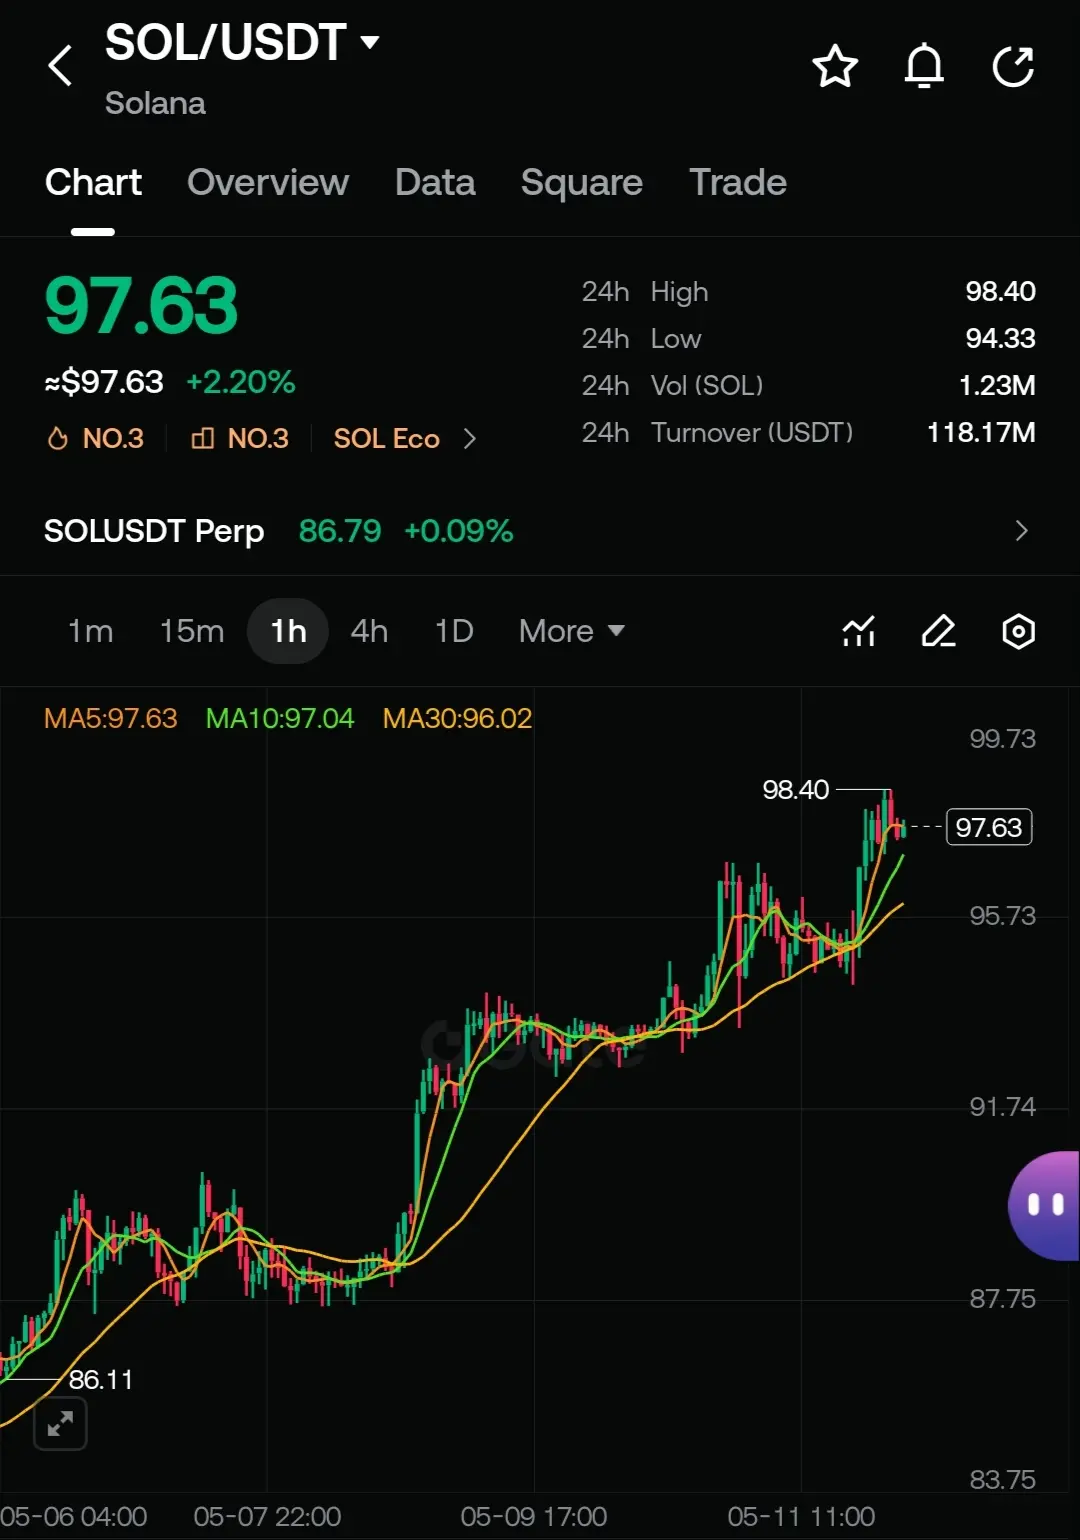The image size is (1080, 1540).
Task: Tap the MA30:96.02 indicator label
Action: pyautogui.click(x=457, y=718)
